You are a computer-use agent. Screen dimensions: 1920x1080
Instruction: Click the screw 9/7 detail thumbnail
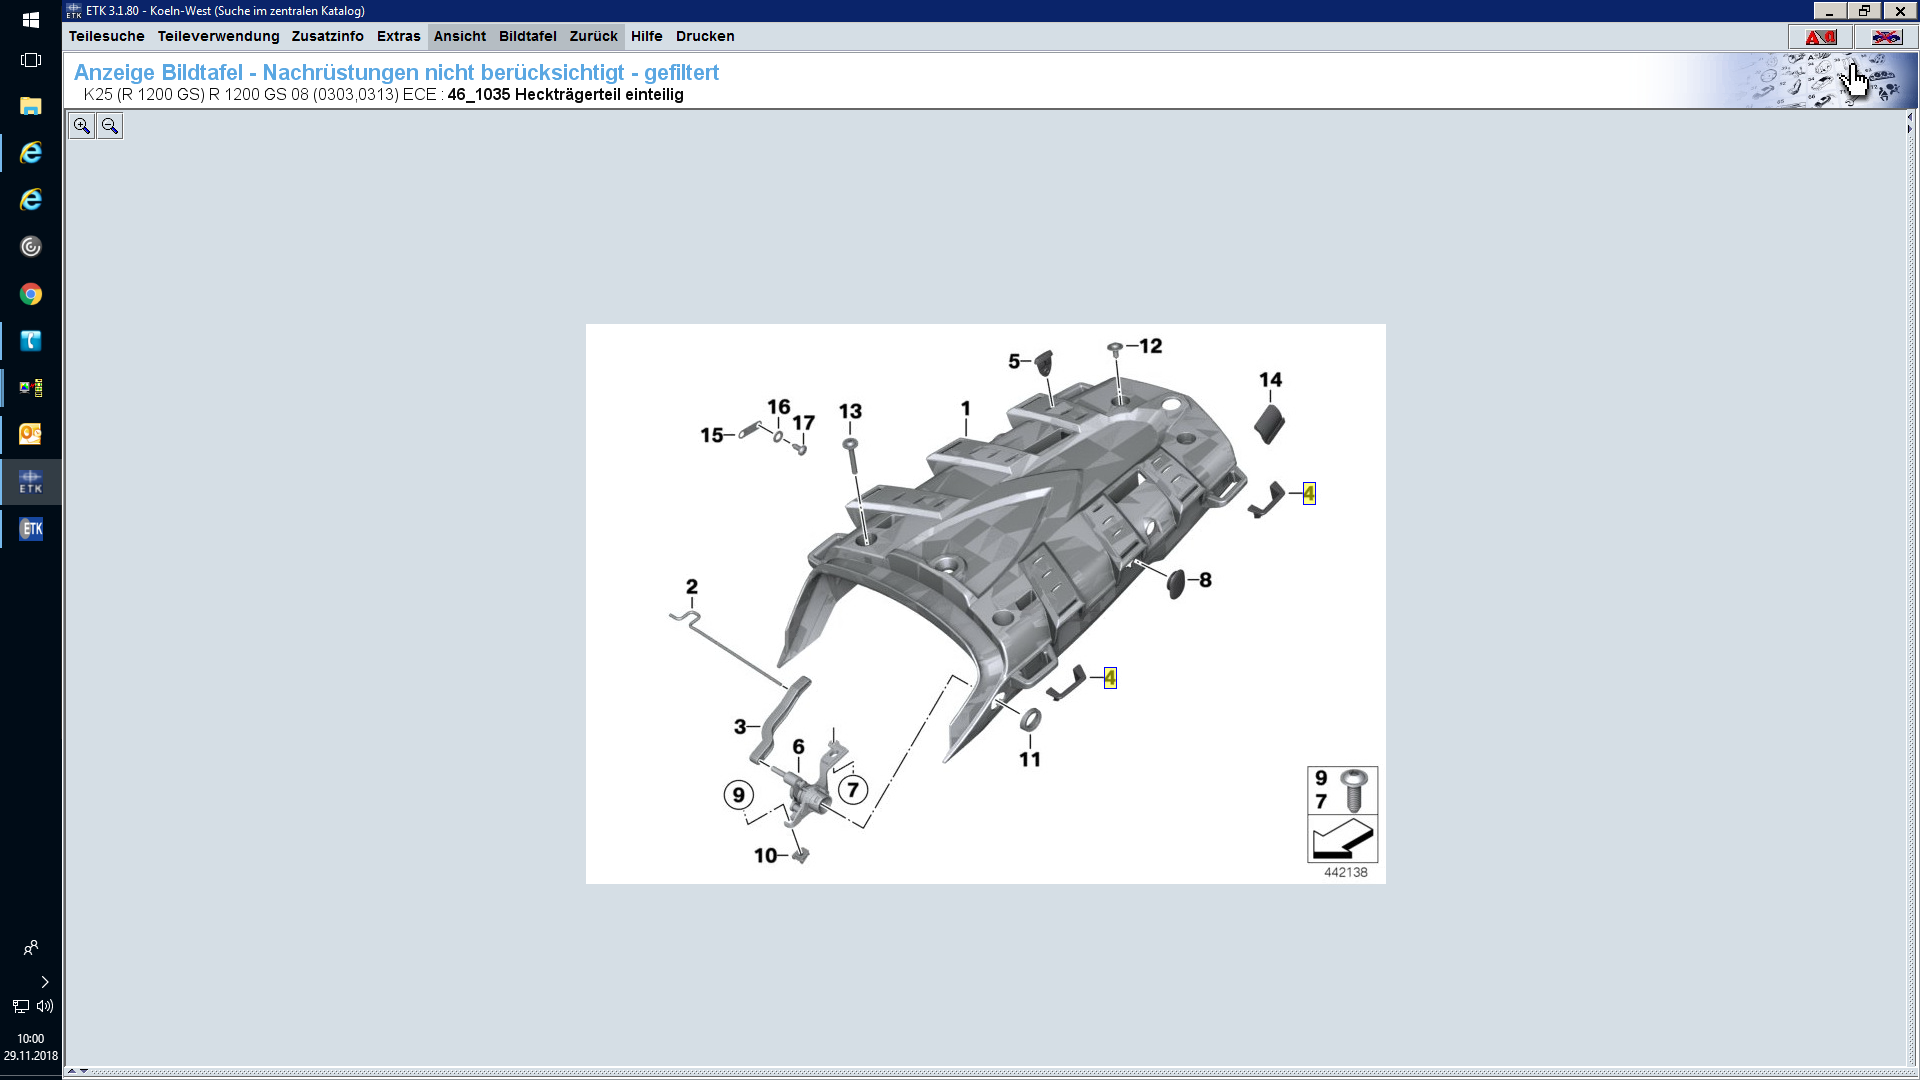[x=1342, y=791]
